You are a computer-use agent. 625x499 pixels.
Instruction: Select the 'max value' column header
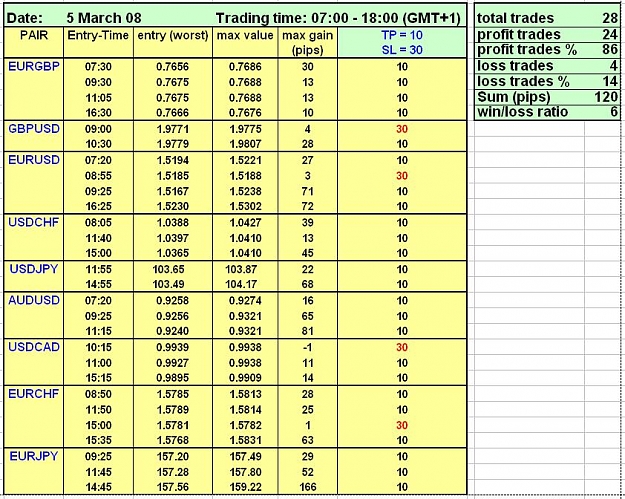(x=245, y=35)
